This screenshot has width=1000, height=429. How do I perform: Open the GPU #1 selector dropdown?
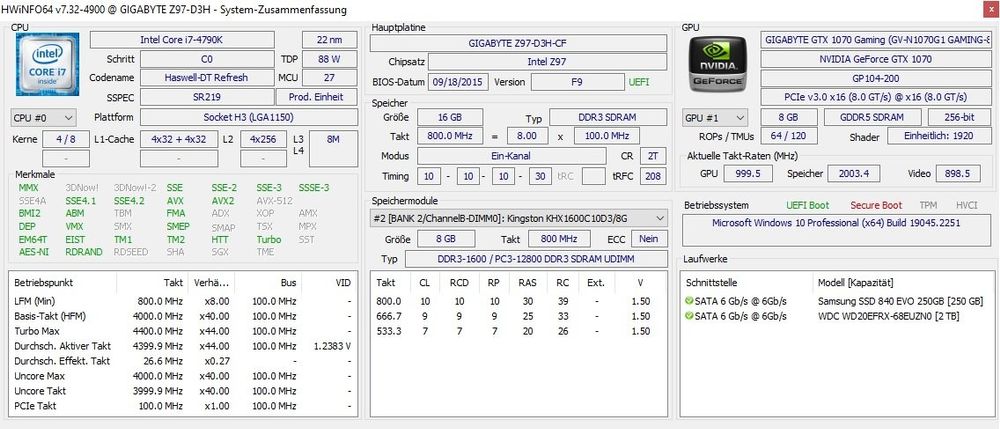point(716,117)
